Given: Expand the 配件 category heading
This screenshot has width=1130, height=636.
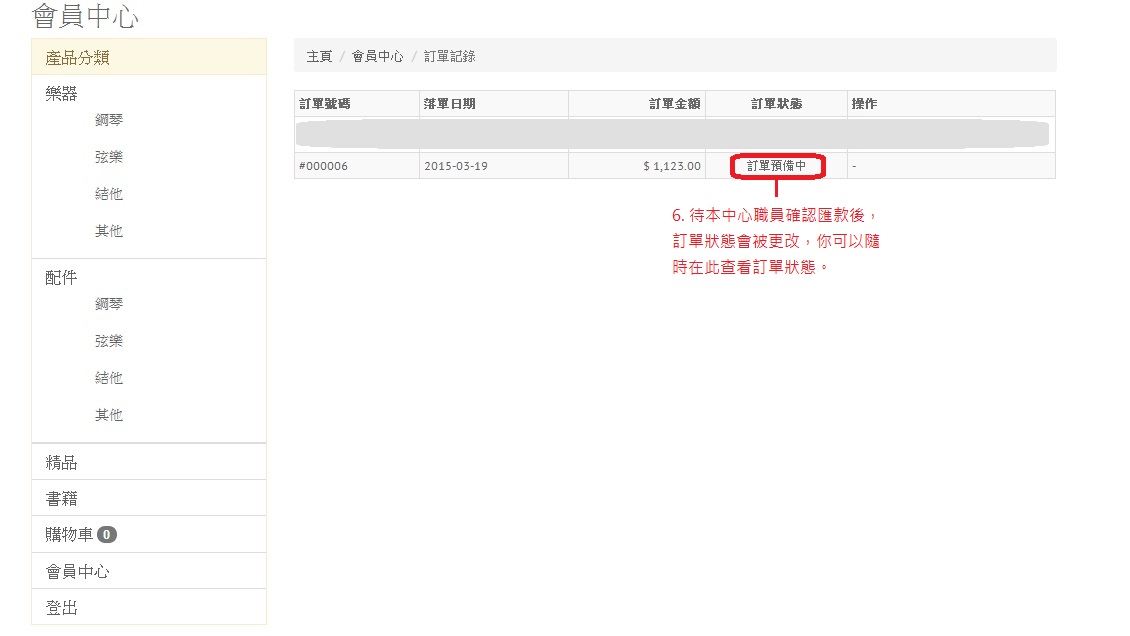Looking at the screenshot, I should point(61,278).
